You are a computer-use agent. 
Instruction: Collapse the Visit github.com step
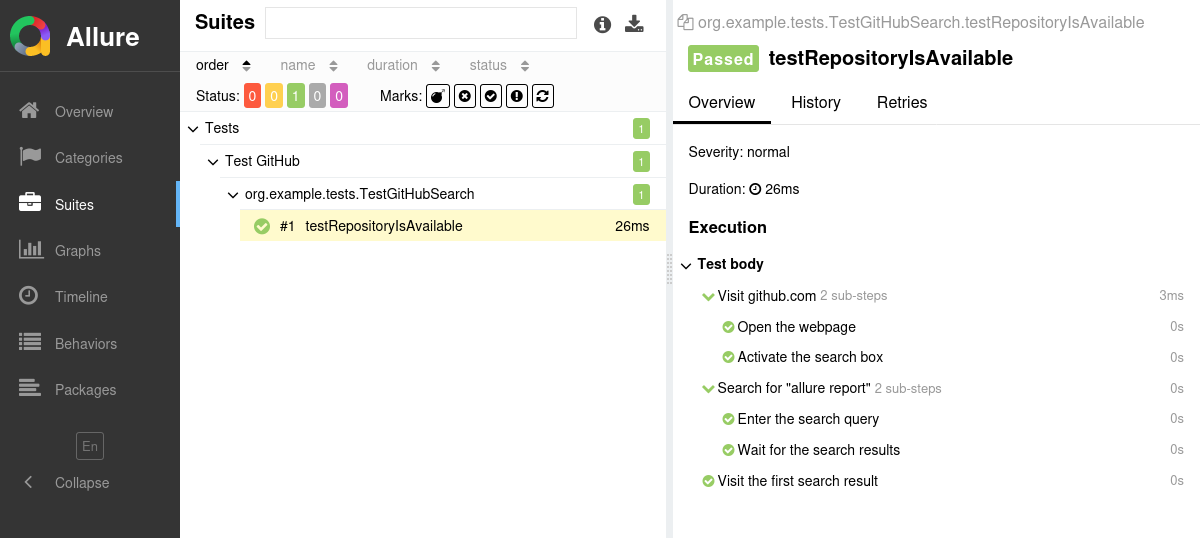pos(708,296)
